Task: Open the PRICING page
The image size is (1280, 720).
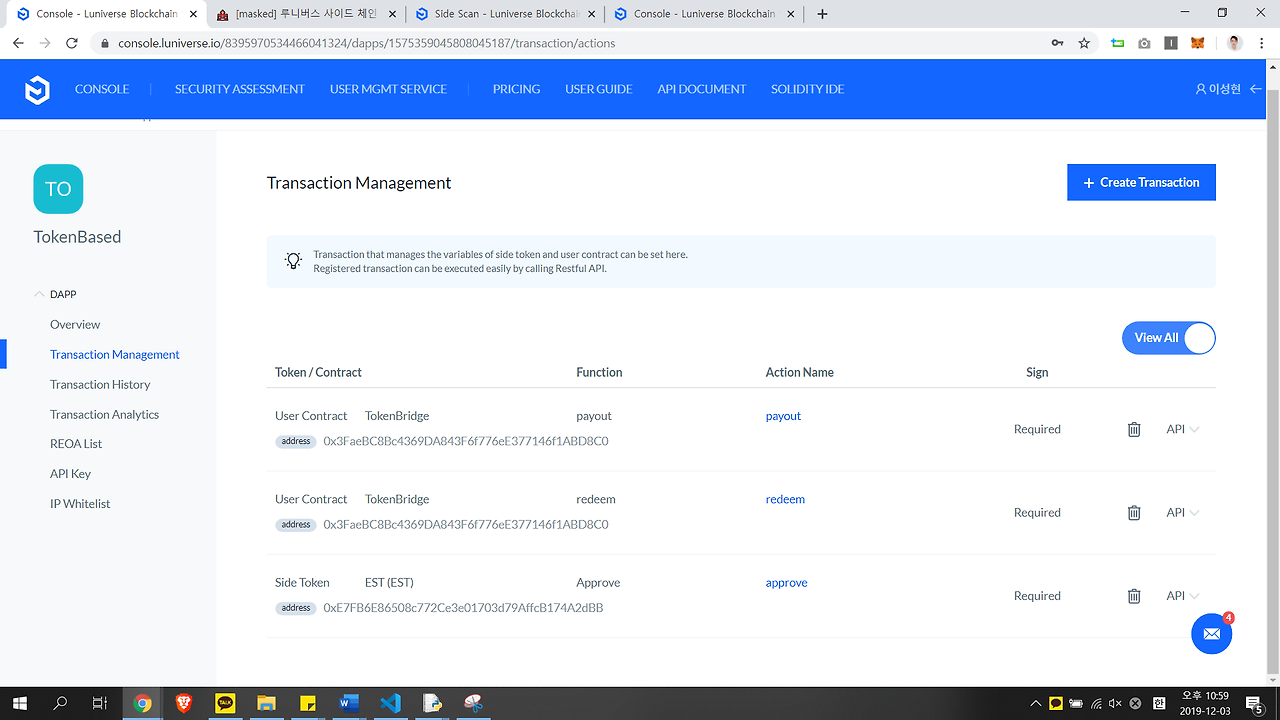Action: tap(516, 89)
